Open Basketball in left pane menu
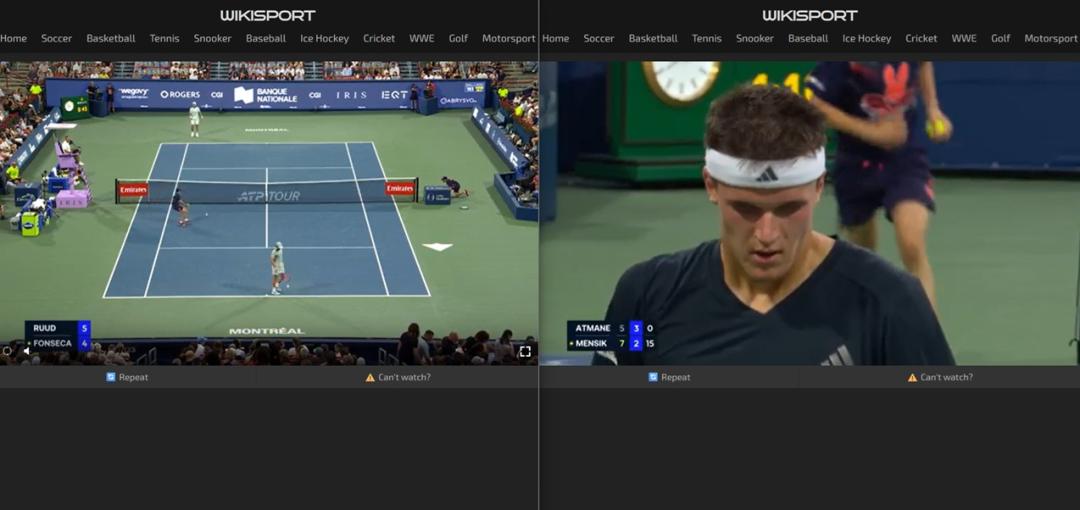 click(x=111, y=39)
